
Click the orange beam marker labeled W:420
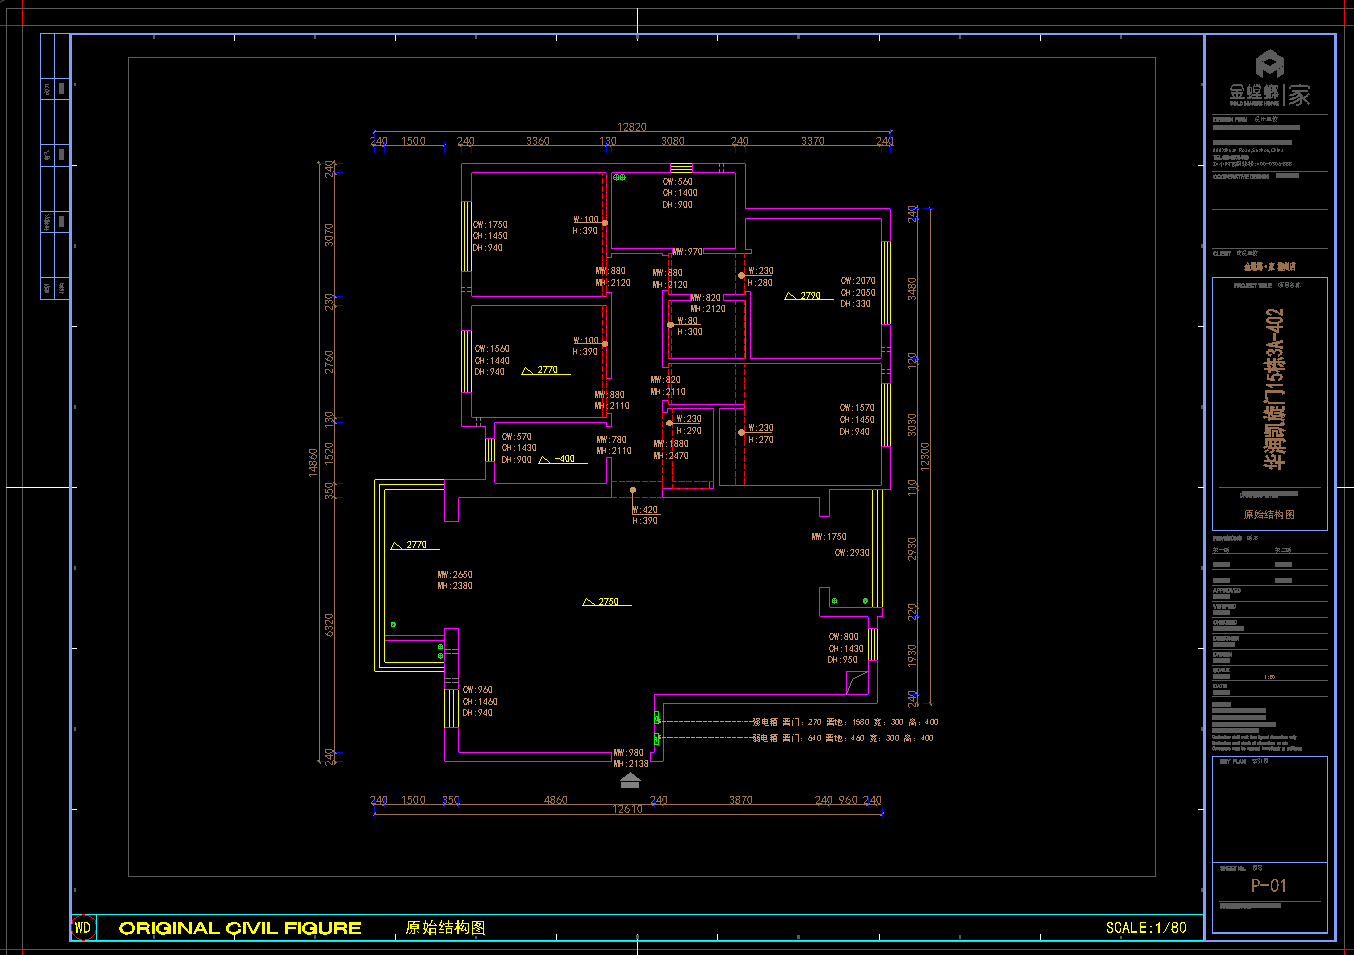[x=633, y=490]
